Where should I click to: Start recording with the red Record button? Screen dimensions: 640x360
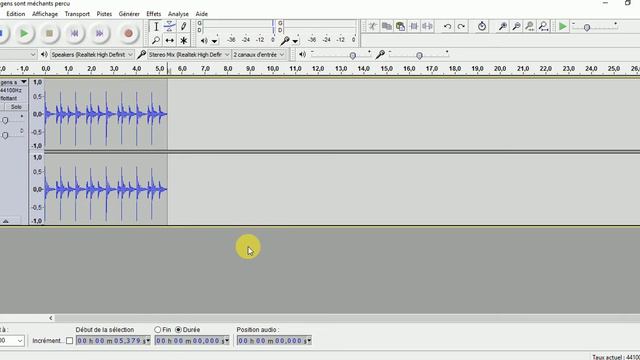(x=128, y=33)
